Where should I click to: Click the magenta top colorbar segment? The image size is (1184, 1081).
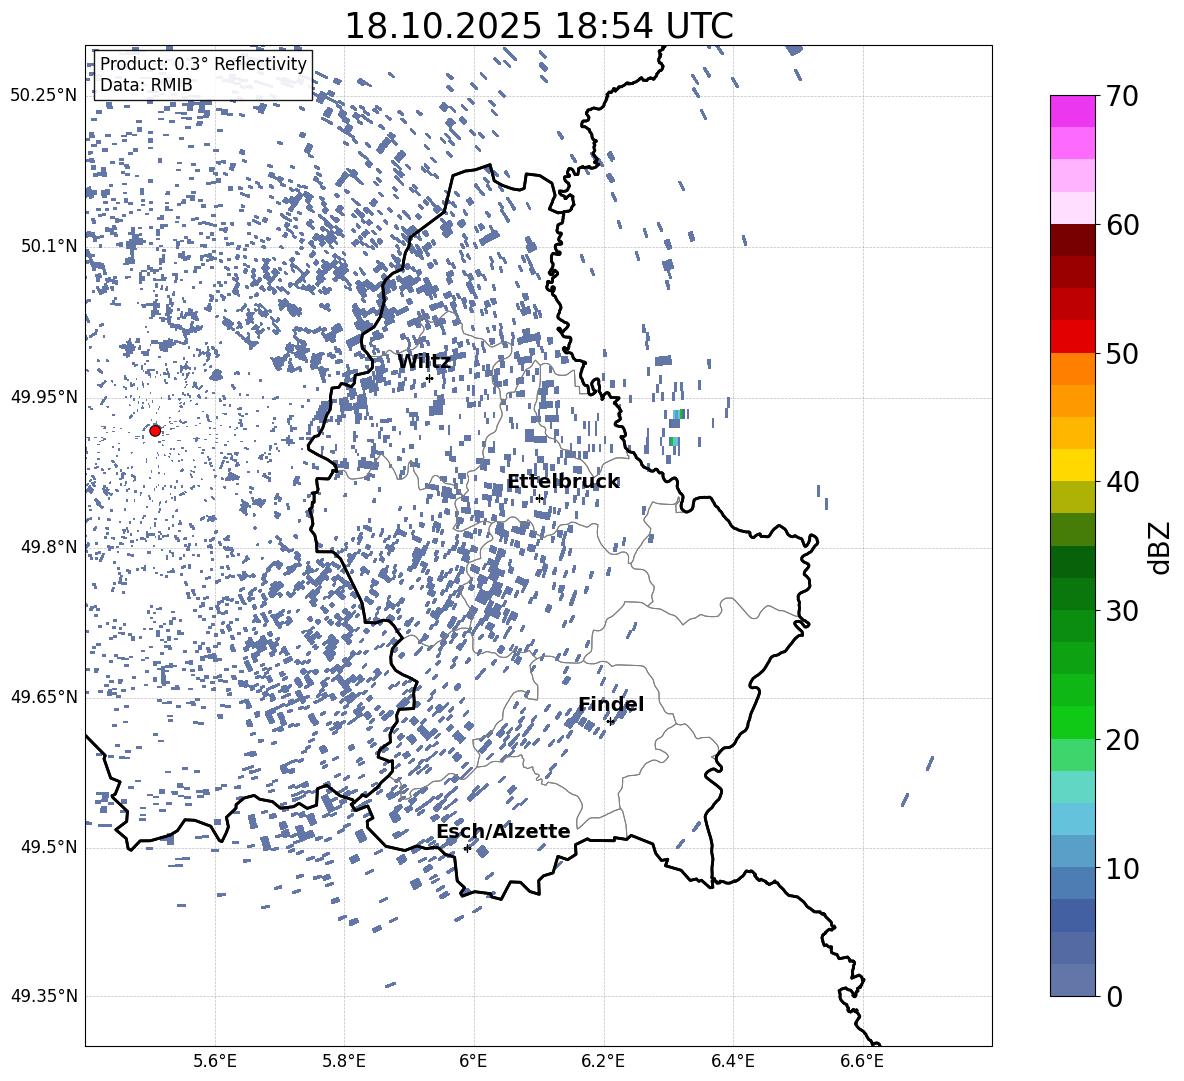click(1073, 112)
